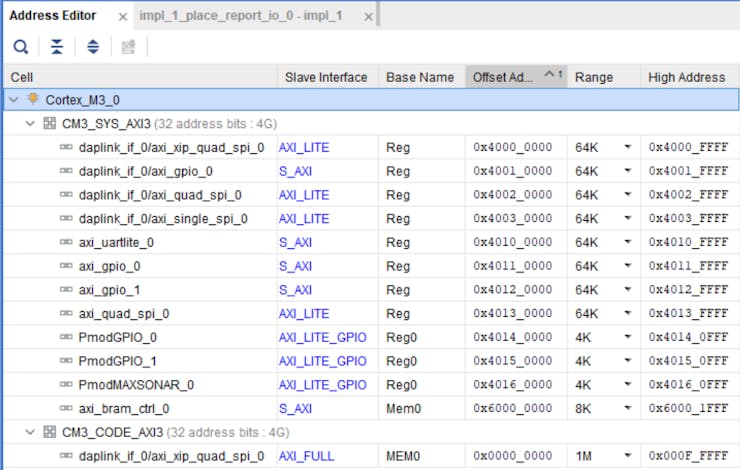Edit offset address 0x4014_0000

pos(513,337)
